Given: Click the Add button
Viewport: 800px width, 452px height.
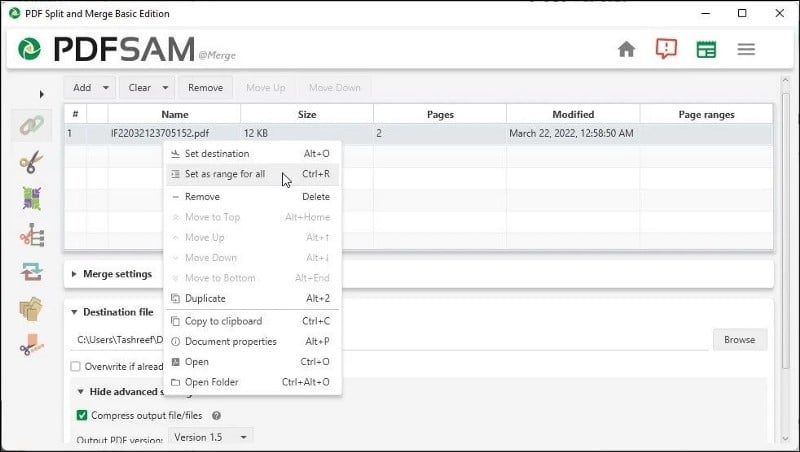Looking at the screenshot, I should click(82, 88).
